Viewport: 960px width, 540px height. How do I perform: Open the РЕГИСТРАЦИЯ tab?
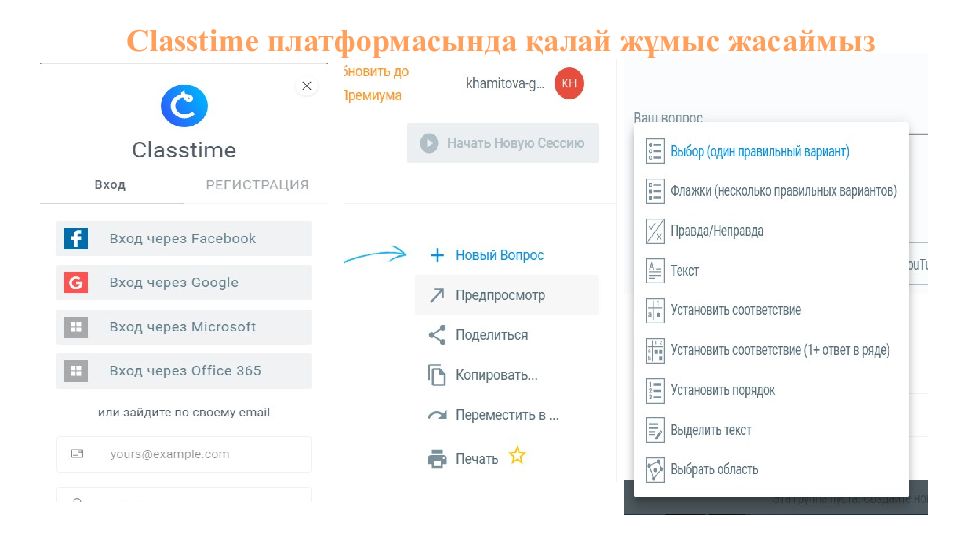(257, 185)
